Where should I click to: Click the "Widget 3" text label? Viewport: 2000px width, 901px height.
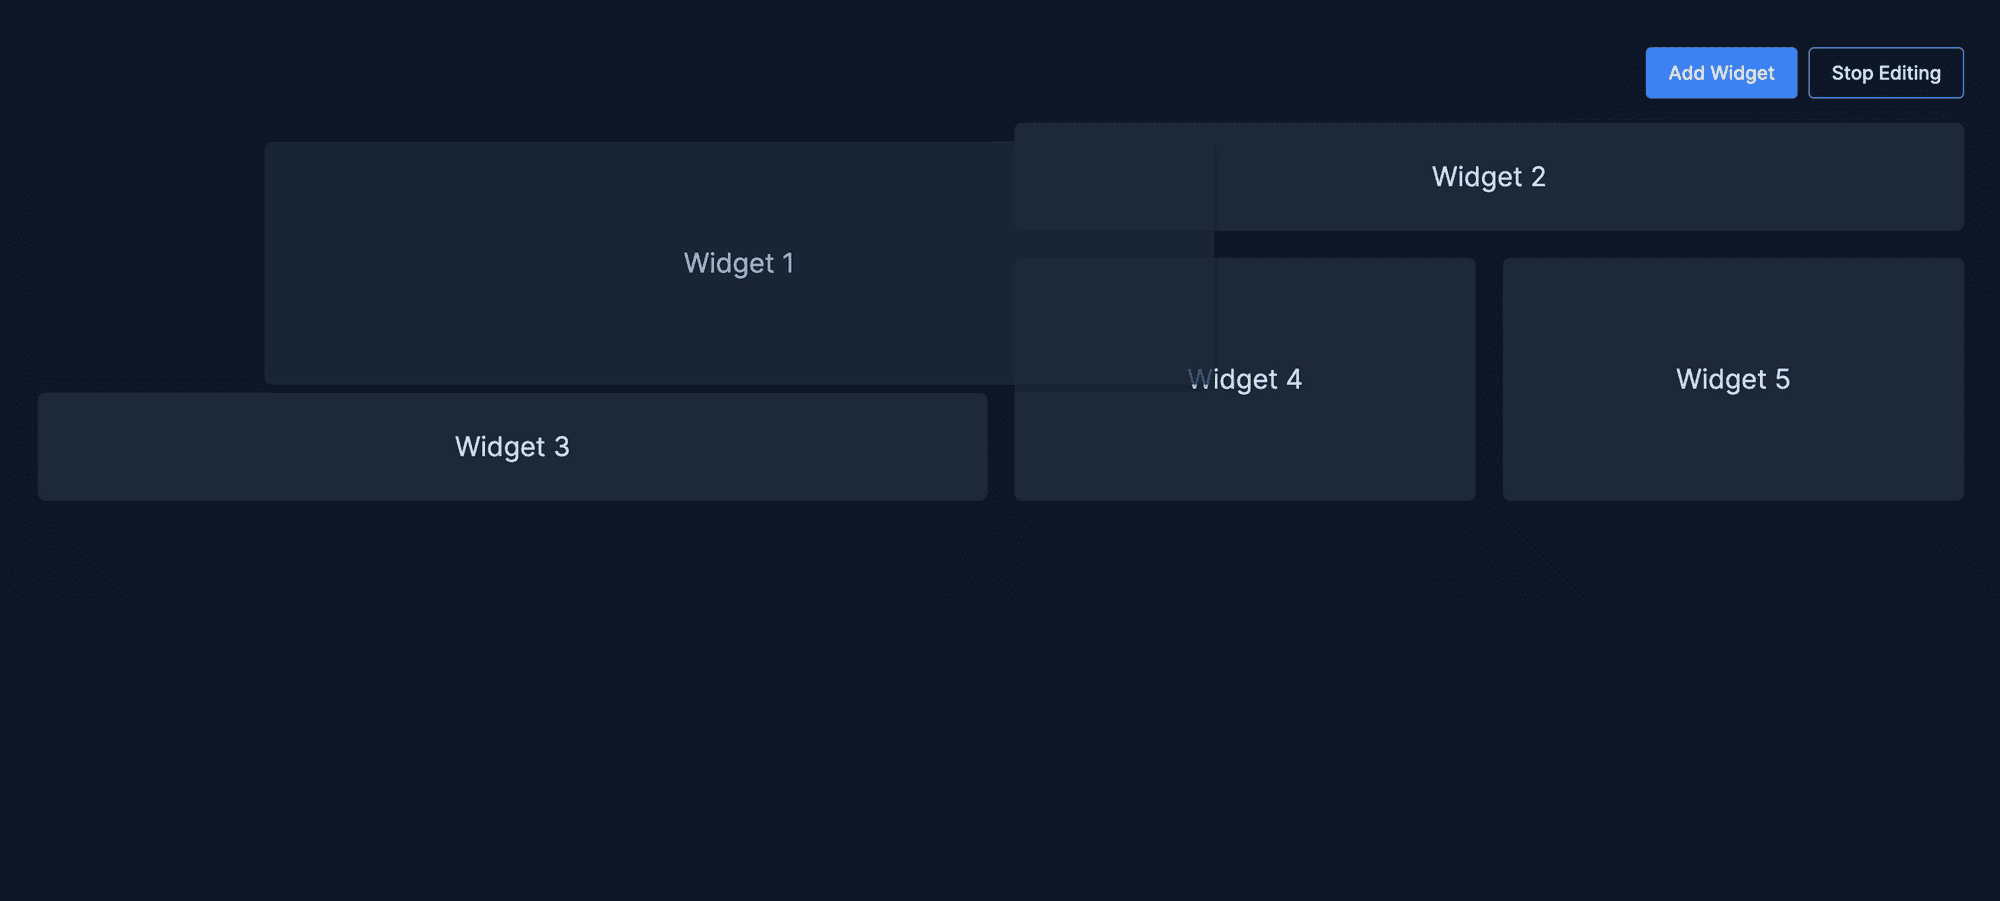point(512,447)
